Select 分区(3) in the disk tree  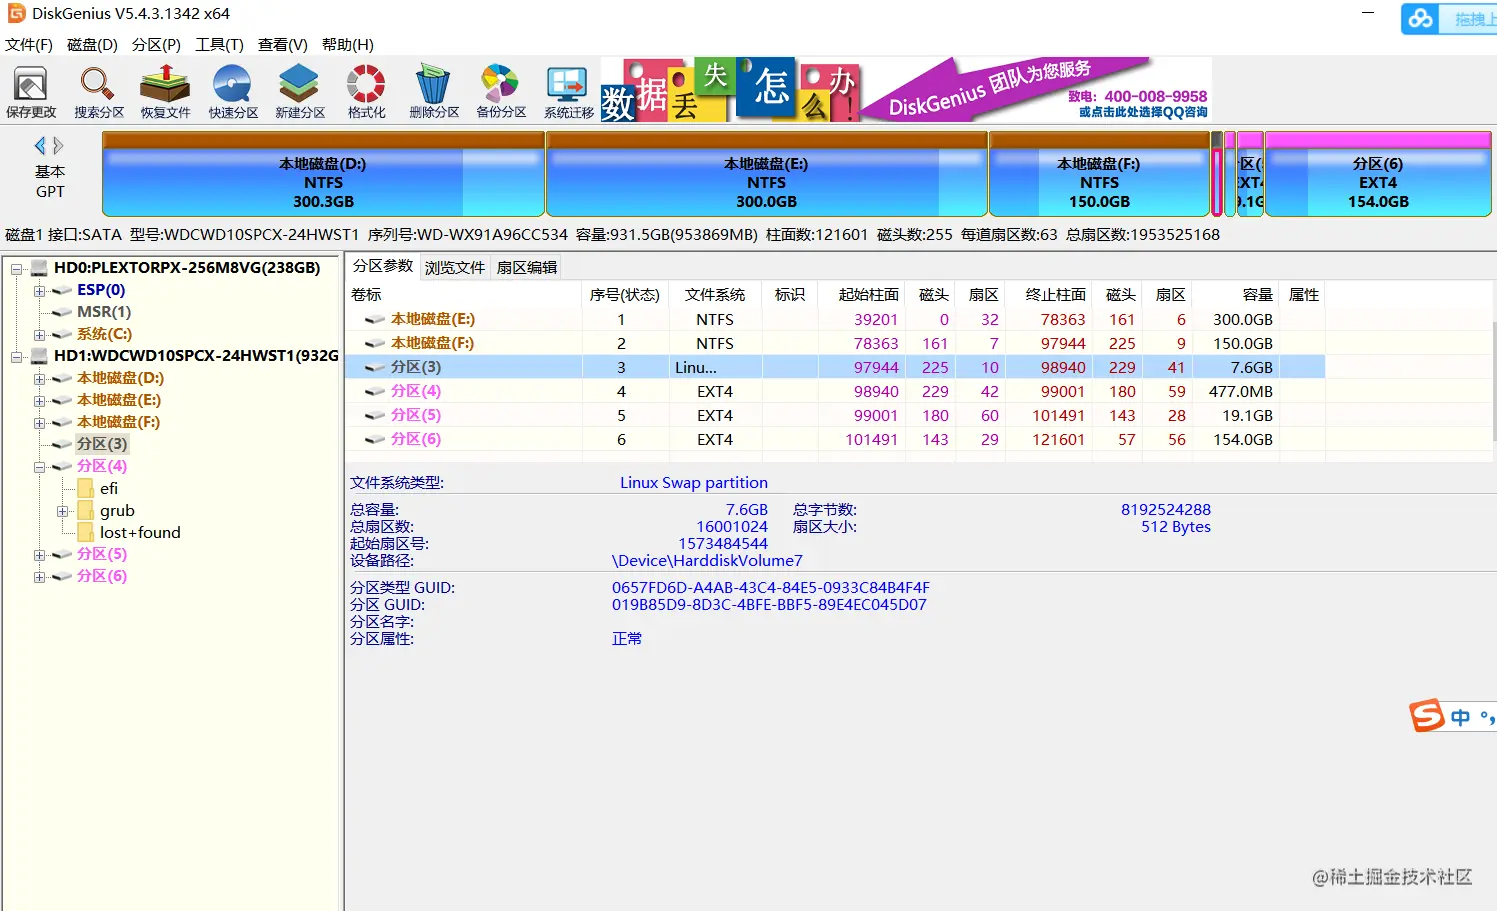pos(102,444)
